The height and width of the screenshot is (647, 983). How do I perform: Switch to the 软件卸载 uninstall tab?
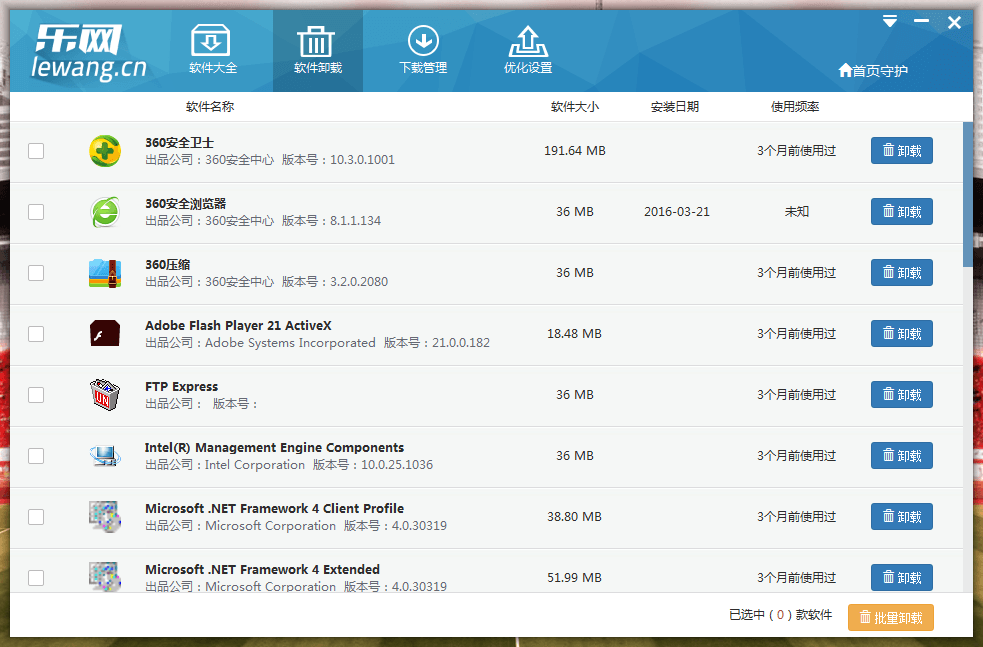[318, 51]
